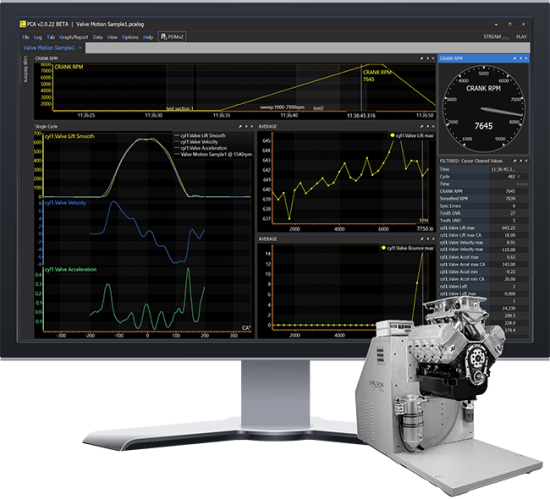Viewport: 550px width, 499px height.
Task: Click the 7750 RPM cursor value label
Action: point(423,229)
